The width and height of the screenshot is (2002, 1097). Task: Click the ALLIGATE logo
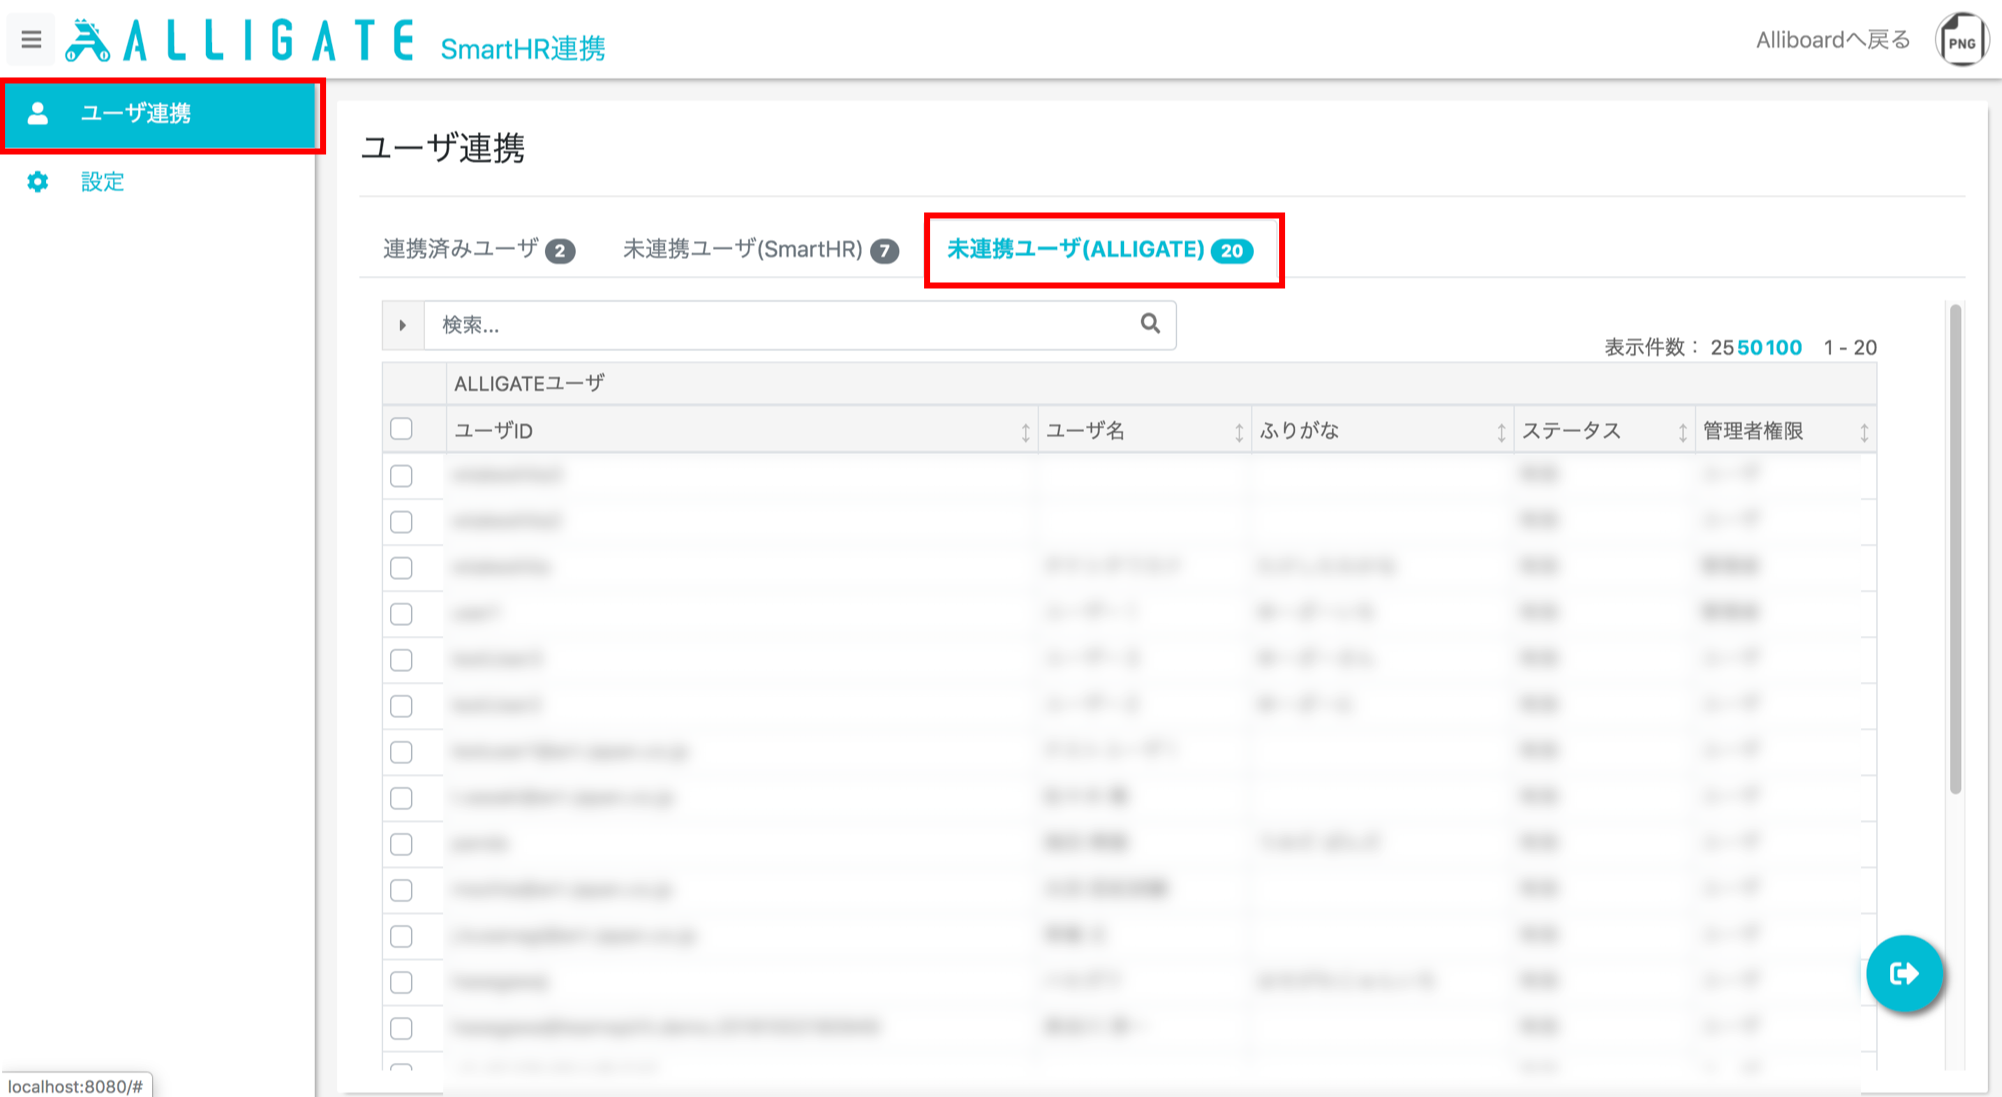tap(240, 41)
